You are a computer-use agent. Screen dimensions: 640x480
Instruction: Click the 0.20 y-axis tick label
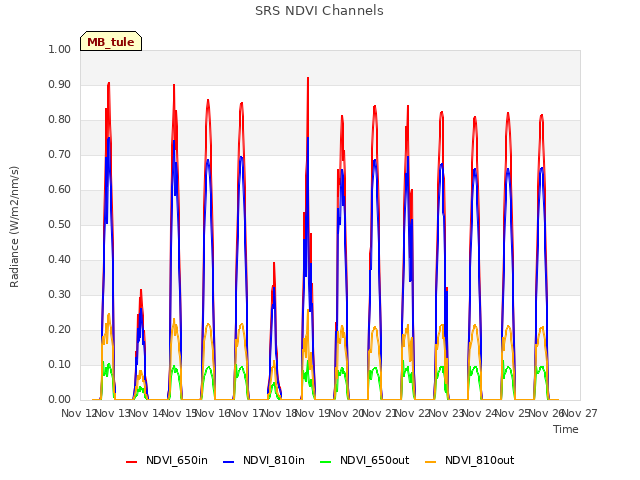(x=60, y=329)
